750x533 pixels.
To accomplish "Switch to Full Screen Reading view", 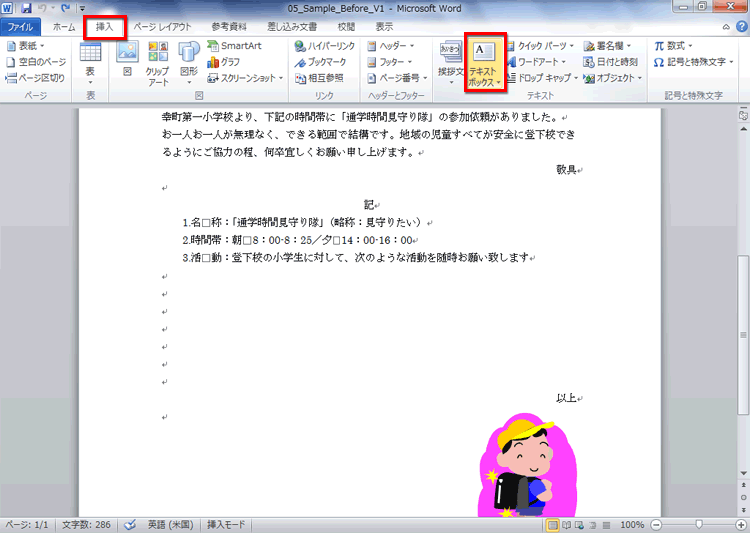I will tap(567, 525).
